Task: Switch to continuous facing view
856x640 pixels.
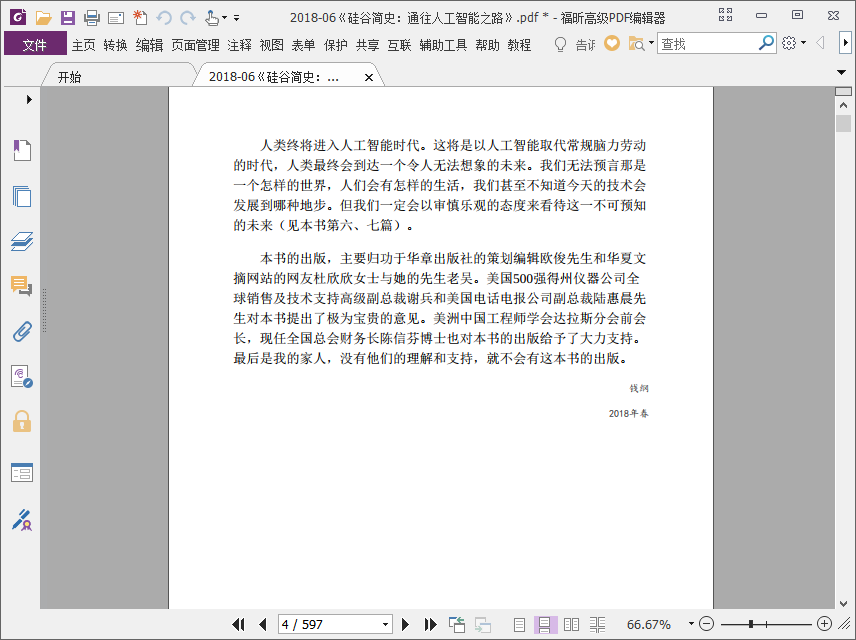Action: [598, 624]
